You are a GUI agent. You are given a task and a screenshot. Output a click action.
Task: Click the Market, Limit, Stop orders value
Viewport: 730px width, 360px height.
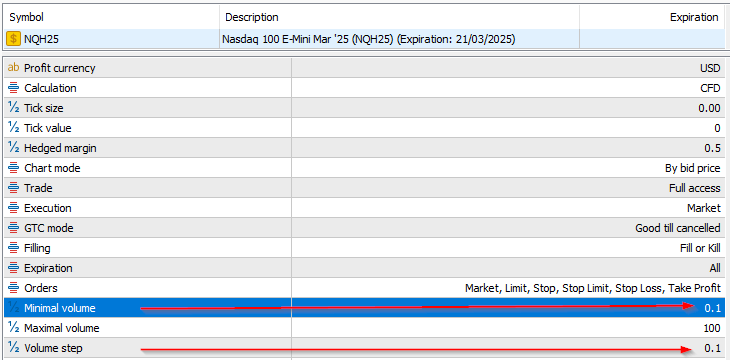tap(593, 288)
